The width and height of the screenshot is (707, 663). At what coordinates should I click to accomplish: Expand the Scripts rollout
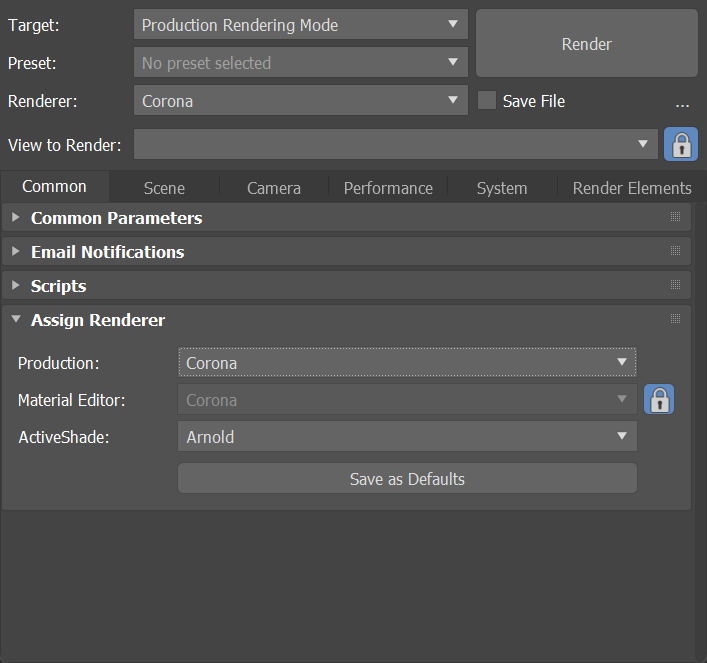coord(58,286)
